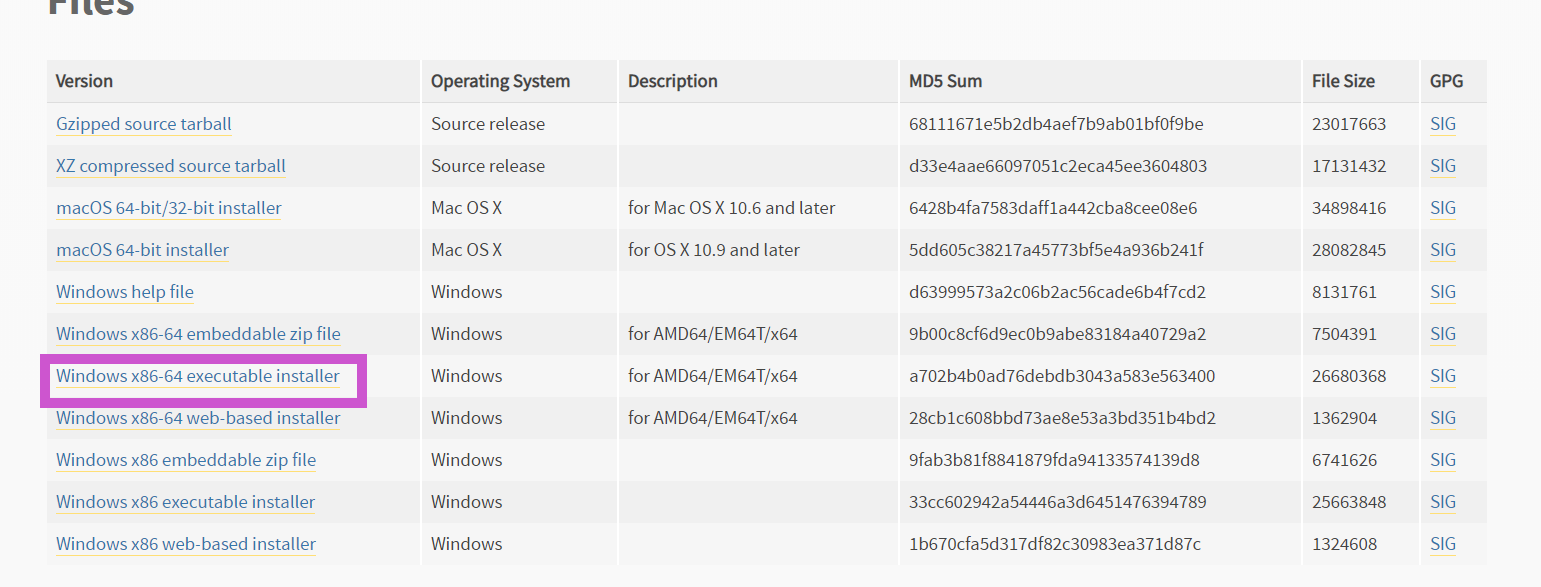Download the XZ compressed source tarball
Screen dimensions: 1541x587
(171, 166)
